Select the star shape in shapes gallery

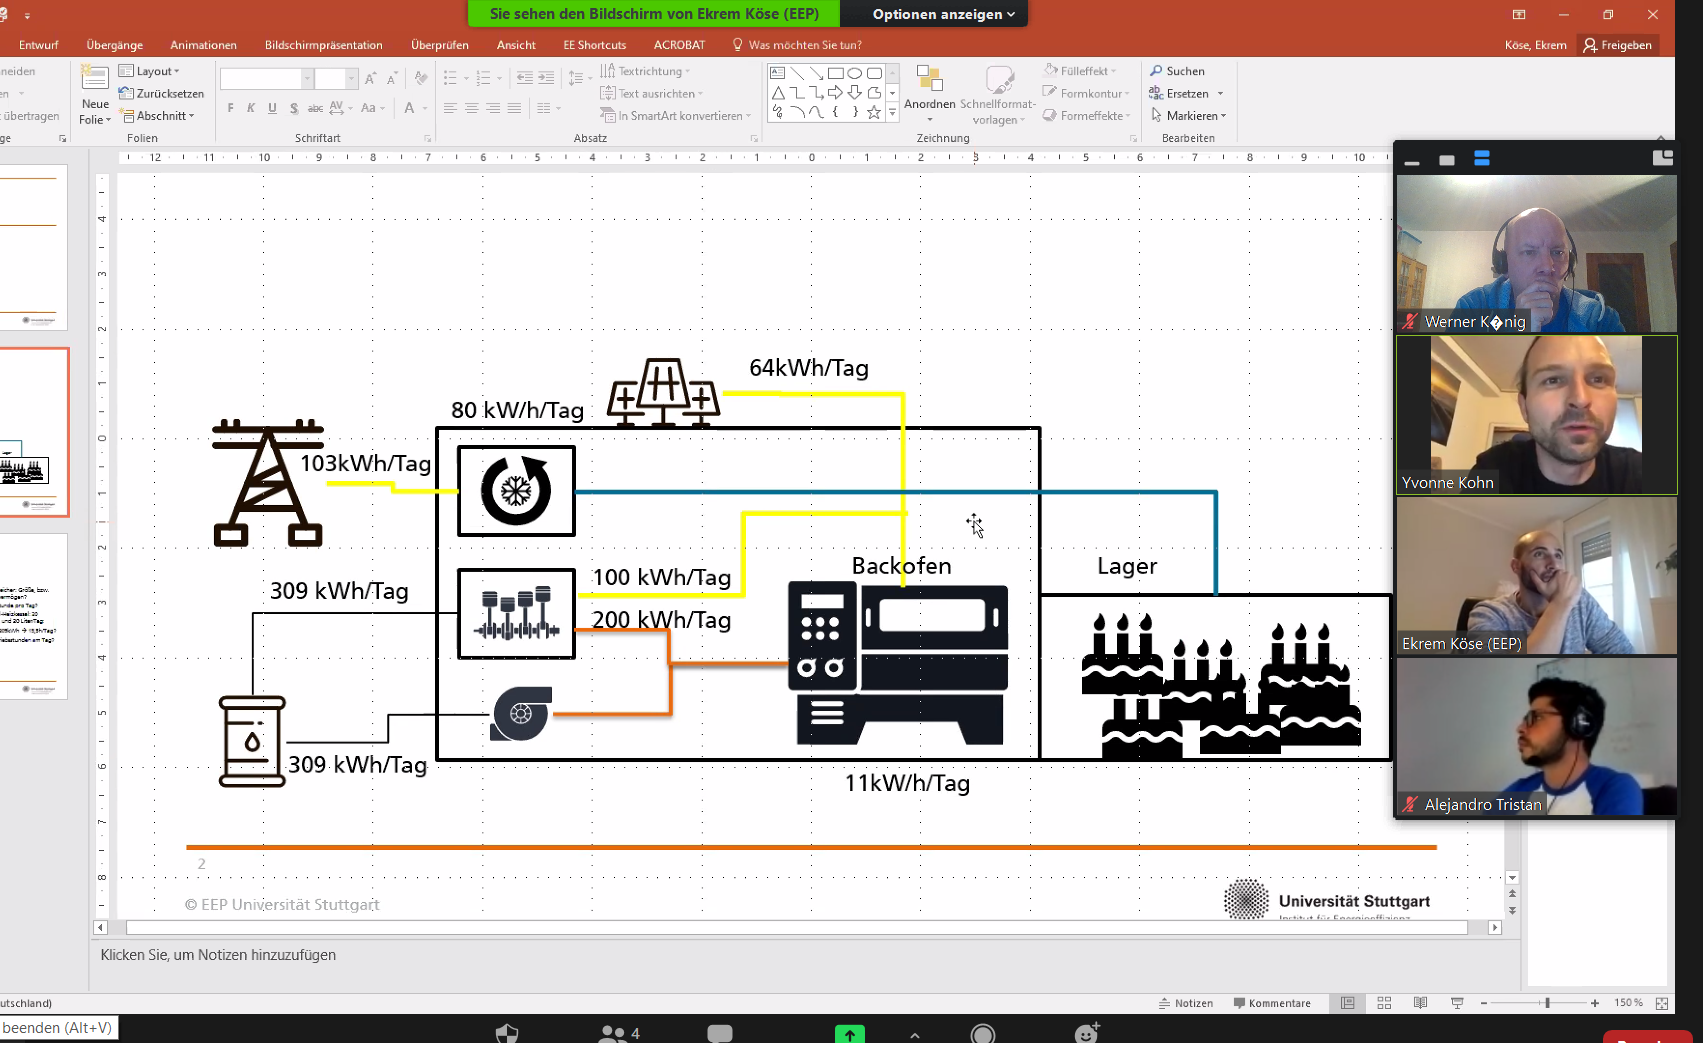874,112
